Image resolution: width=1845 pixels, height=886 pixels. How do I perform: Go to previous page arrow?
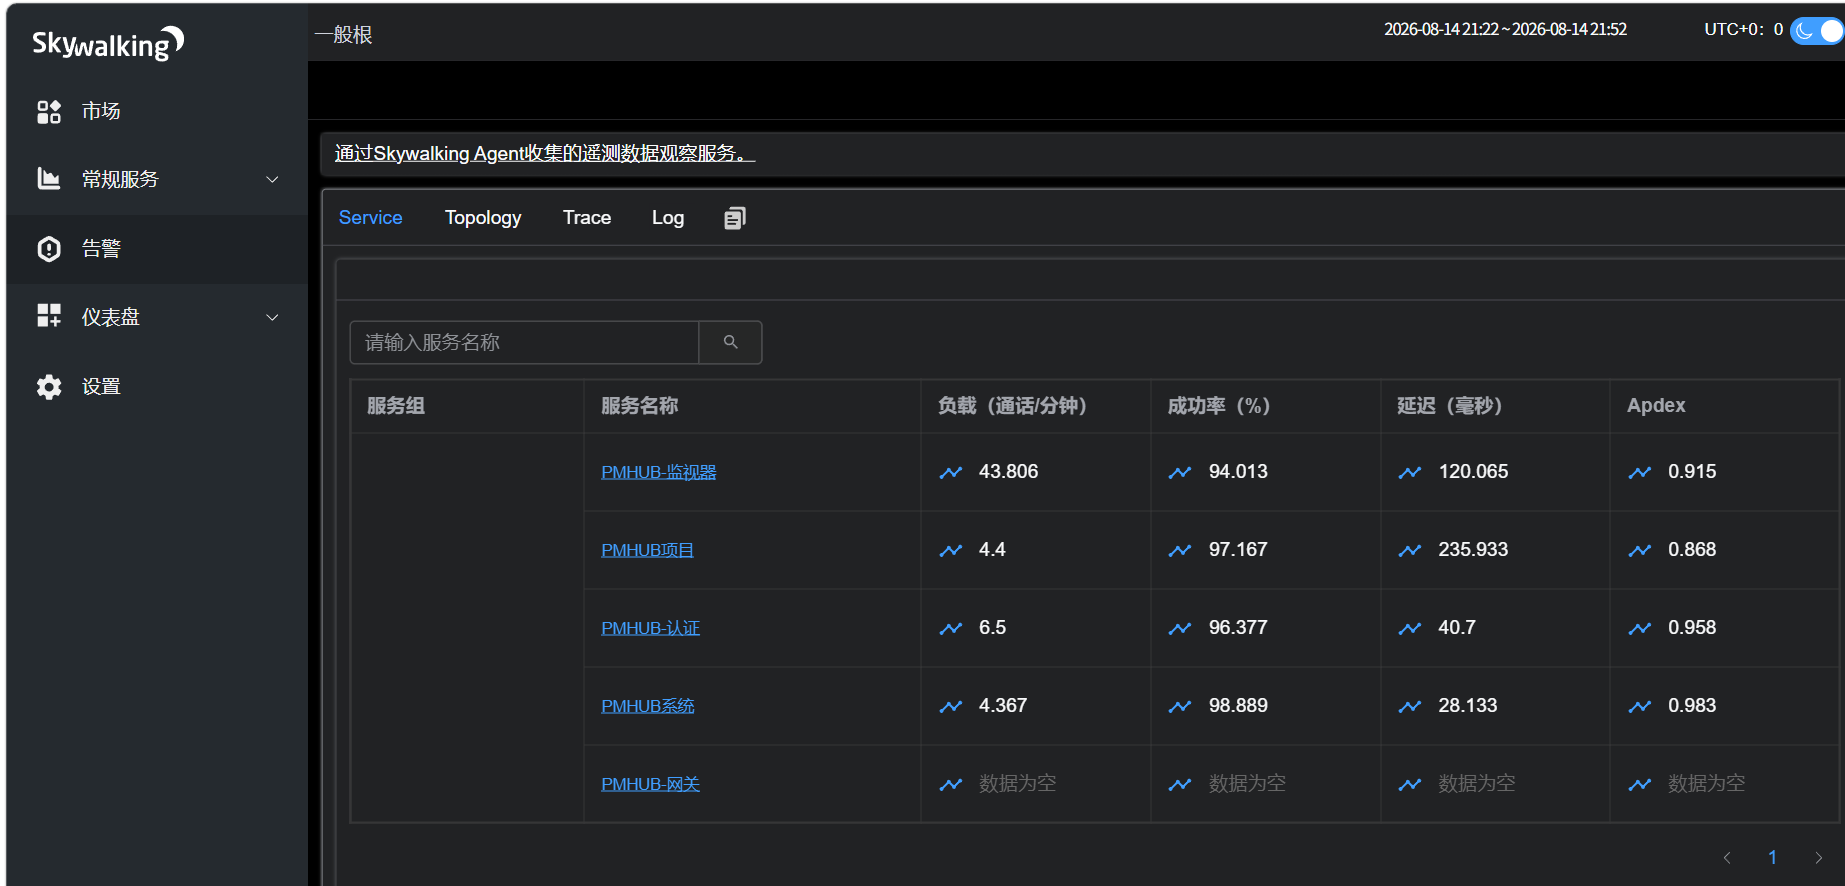(1727, 857)
